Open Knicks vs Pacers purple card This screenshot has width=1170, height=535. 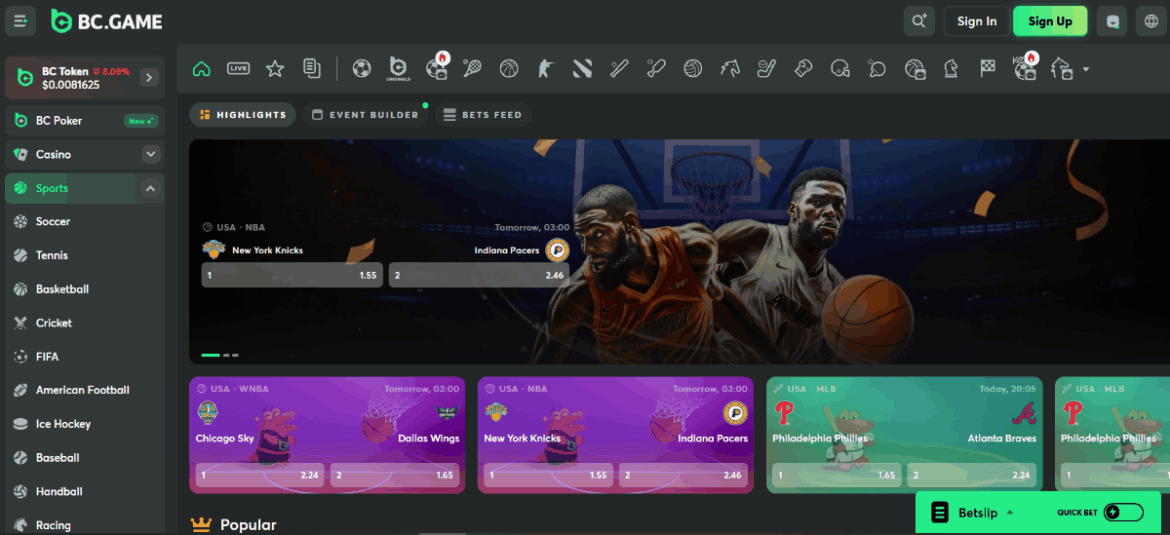tap(616, 434)
